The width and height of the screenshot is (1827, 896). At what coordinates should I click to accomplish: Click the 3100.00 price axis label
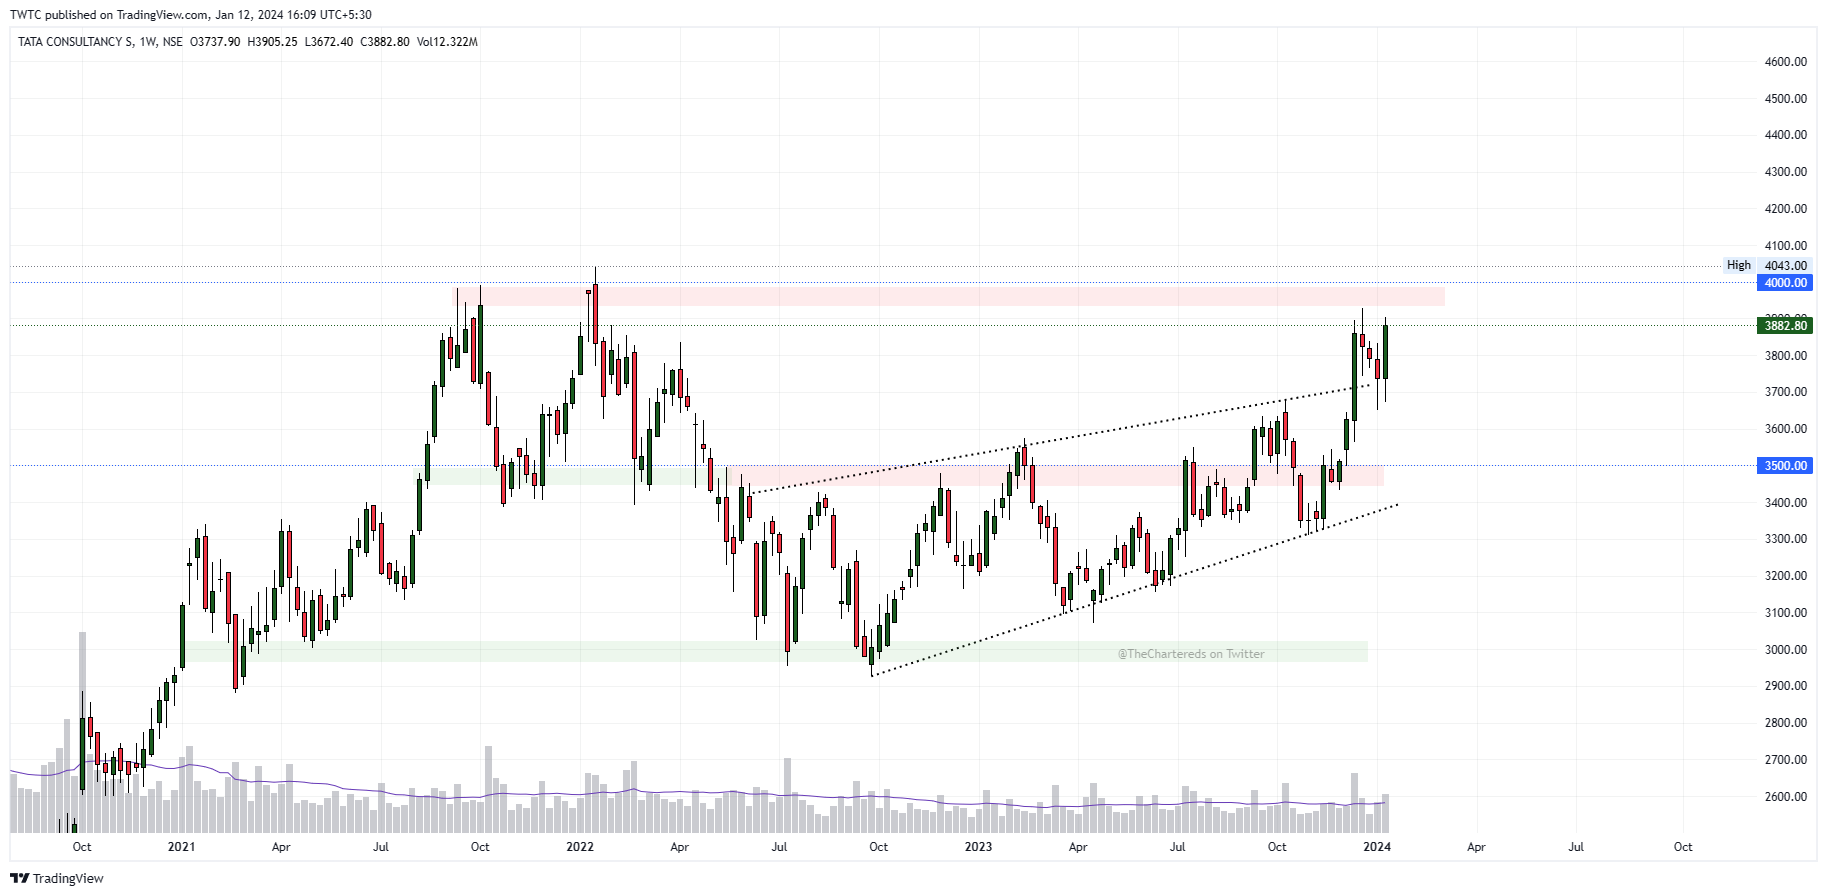coord(1785,613)
